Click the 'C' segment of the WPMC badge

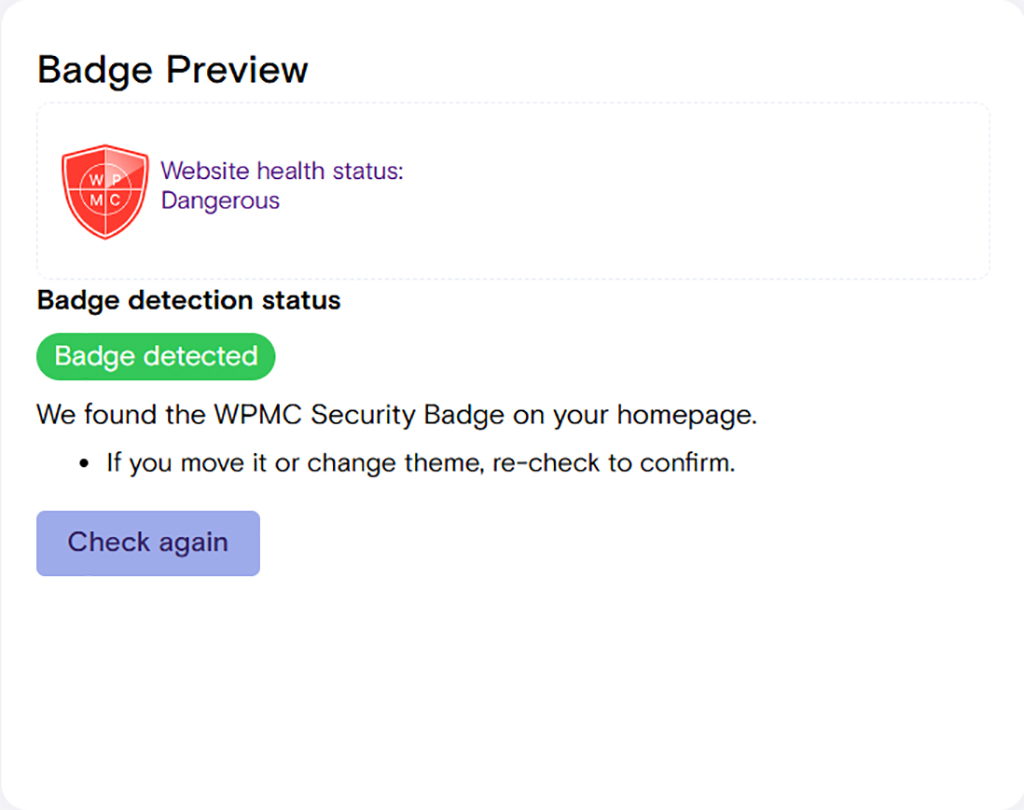pyautogui.click(x=116, y=200)
